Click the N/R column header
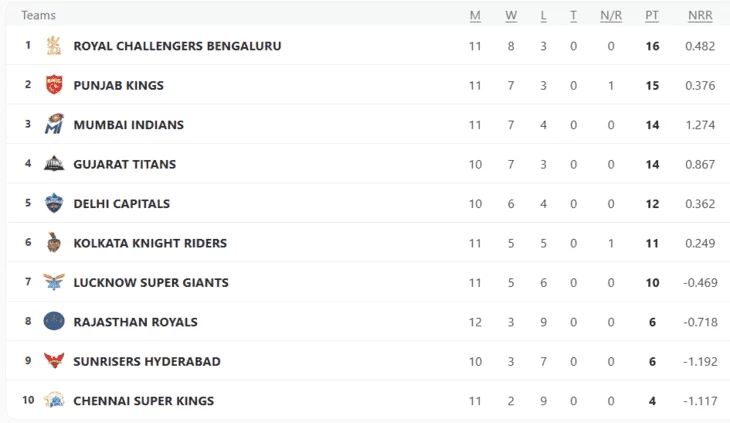This screenshot has width=730, height=423. coord(611,15)
